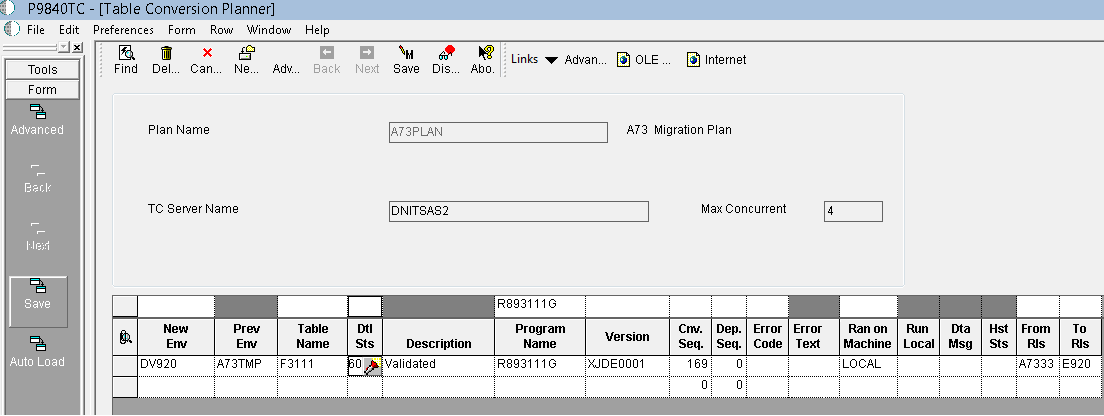Click the New Env column header
1104x416 pixels.
175,336
